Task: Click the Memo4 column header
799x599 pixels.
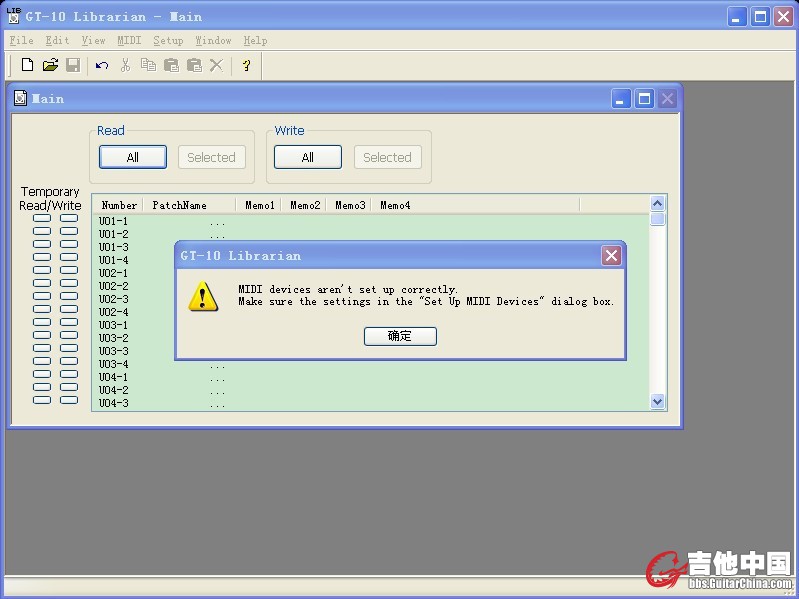Action: pyautogui.click(x=475, y=205)
